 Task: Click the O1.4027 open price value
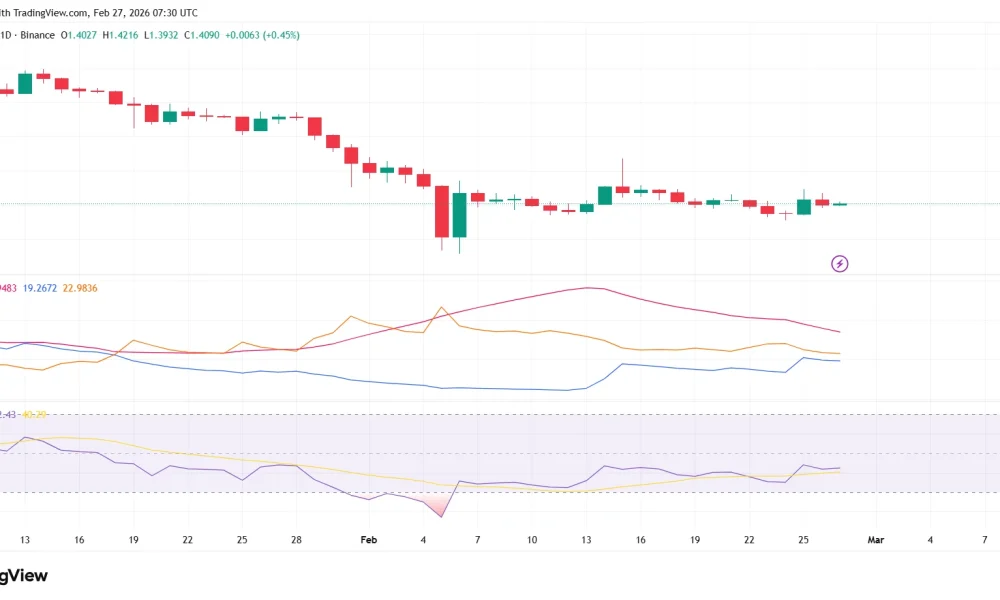click(x=77, y=34)
